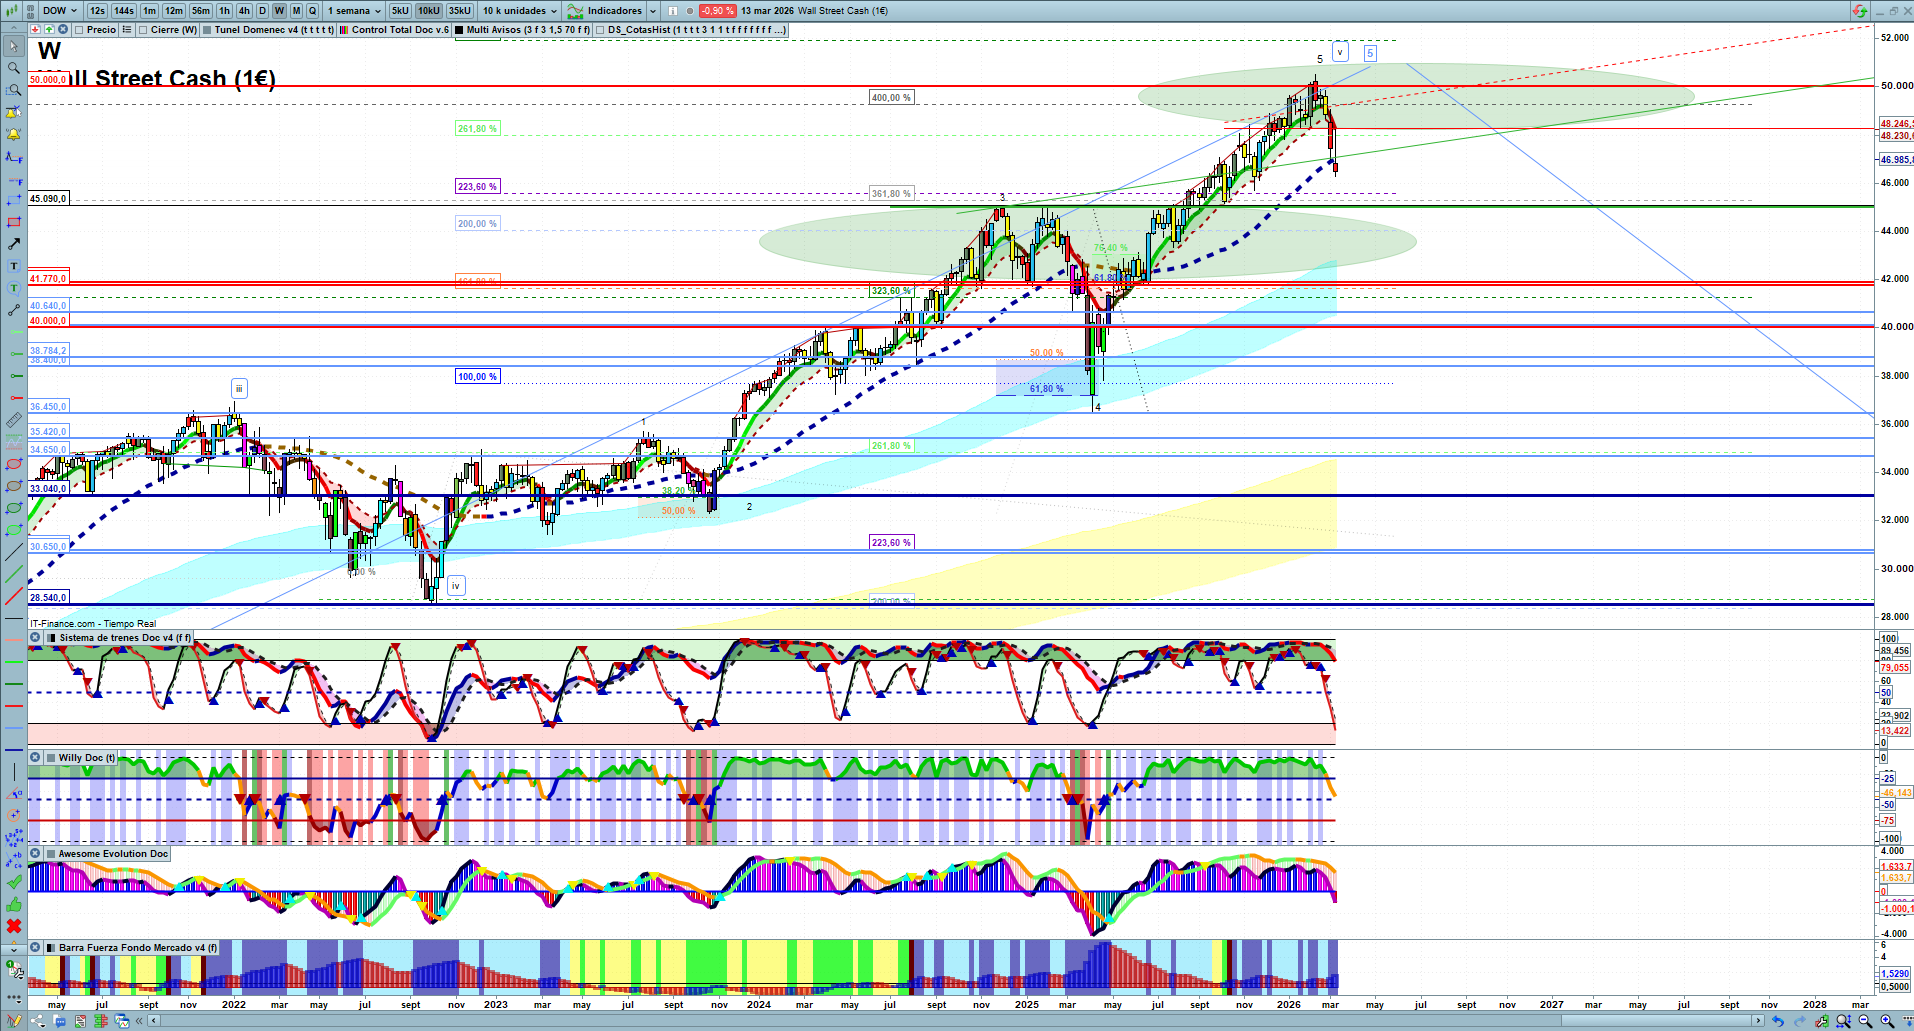Screen dimensions: 1914x1031
Task: Select the D daily timeframe
Action: [x=262, y=11]
